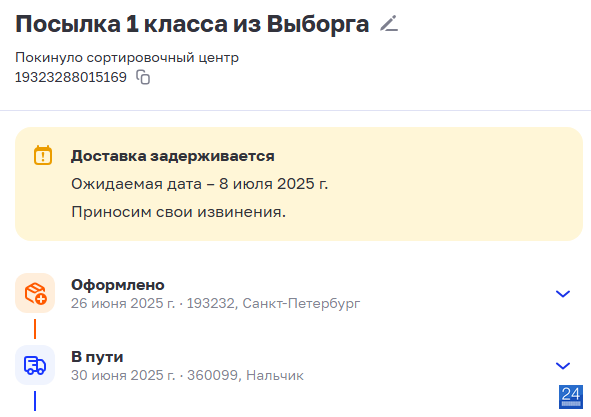Click the blue 24 badge icon
Image resolution: width=591 pixels, height=417 pixels.
pos(571,397)
